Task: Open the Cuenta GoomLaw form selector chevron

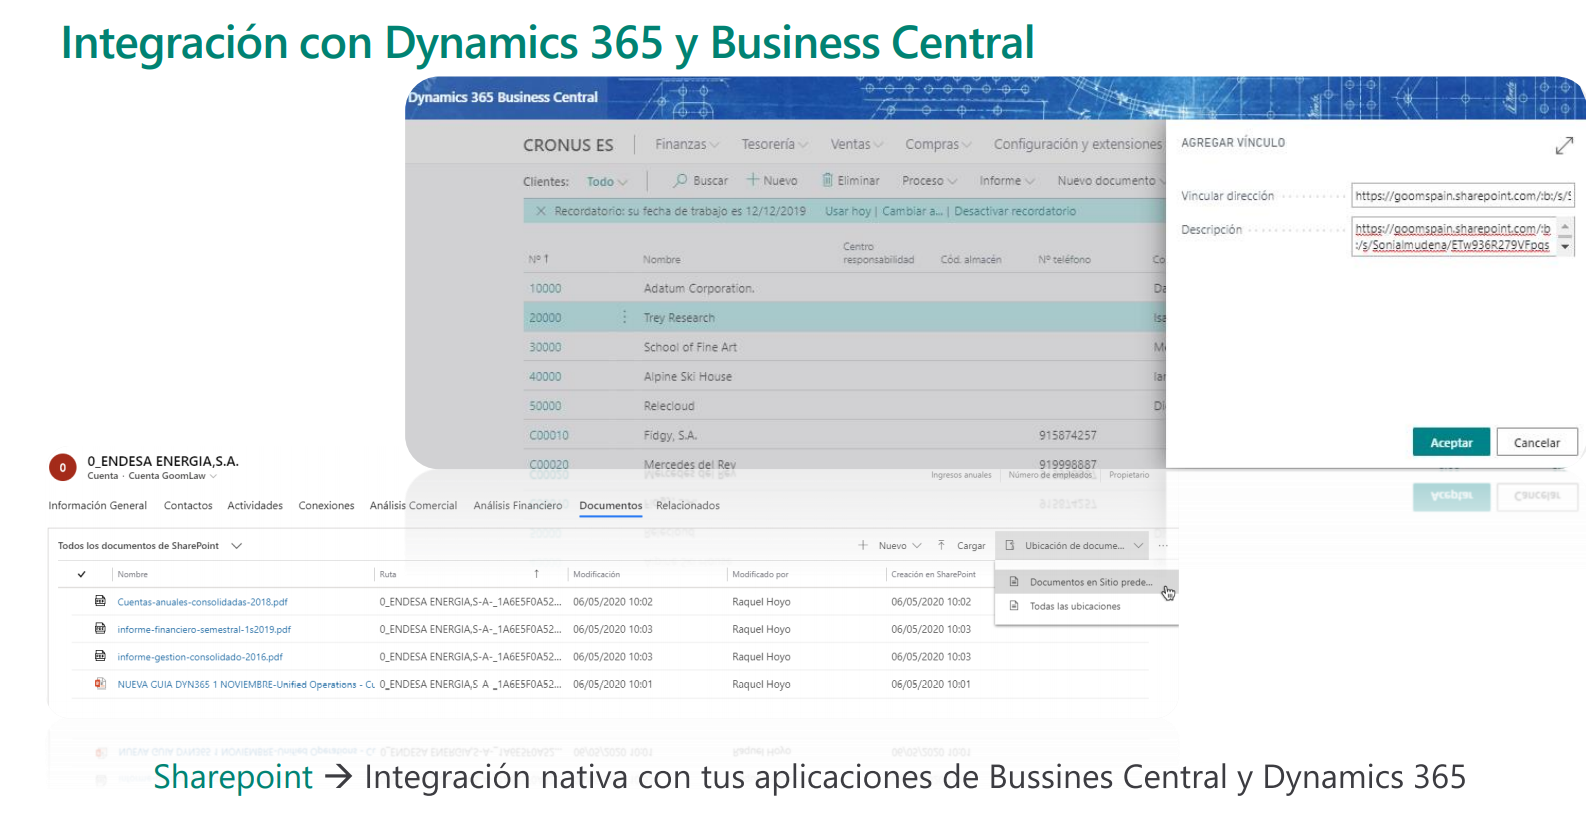Action: [x=213, y=476]
